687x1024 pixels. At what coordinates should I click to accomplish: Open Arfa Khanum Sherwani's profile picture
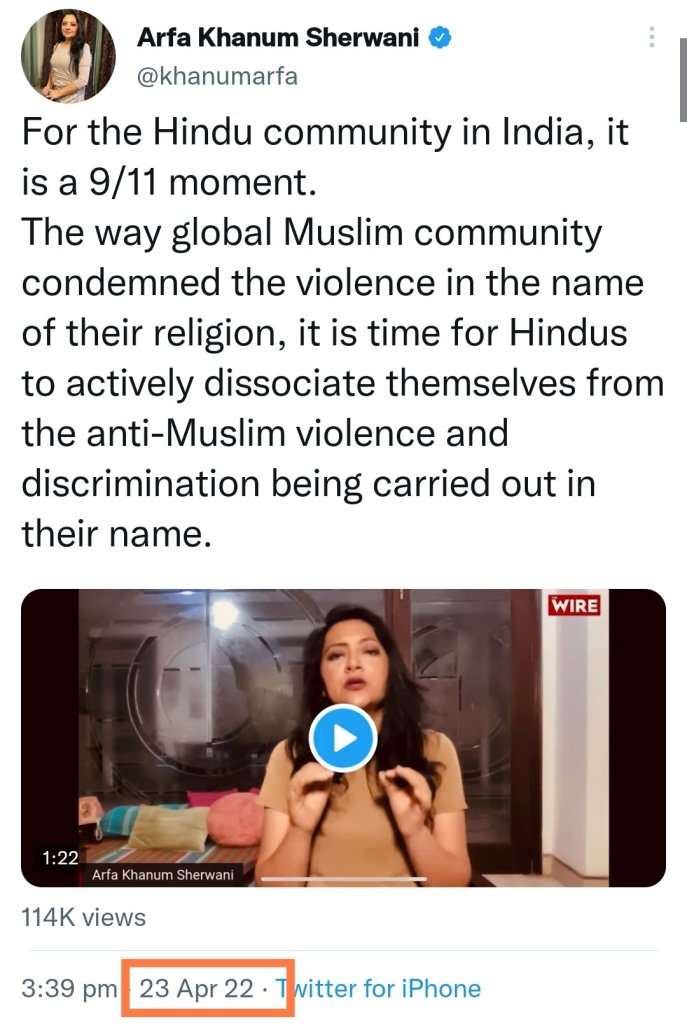click(68, 56)
